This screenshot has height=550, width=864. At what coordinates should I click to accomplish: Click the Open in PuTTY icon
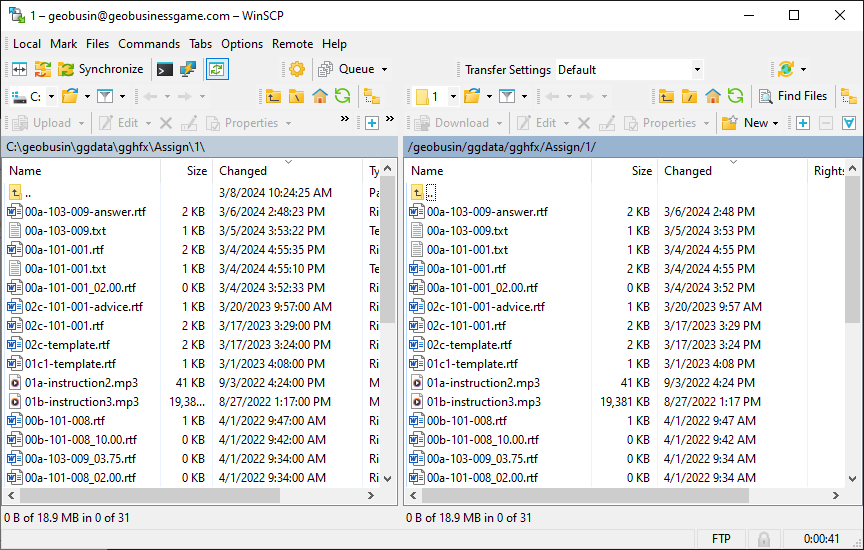[187, 69]
